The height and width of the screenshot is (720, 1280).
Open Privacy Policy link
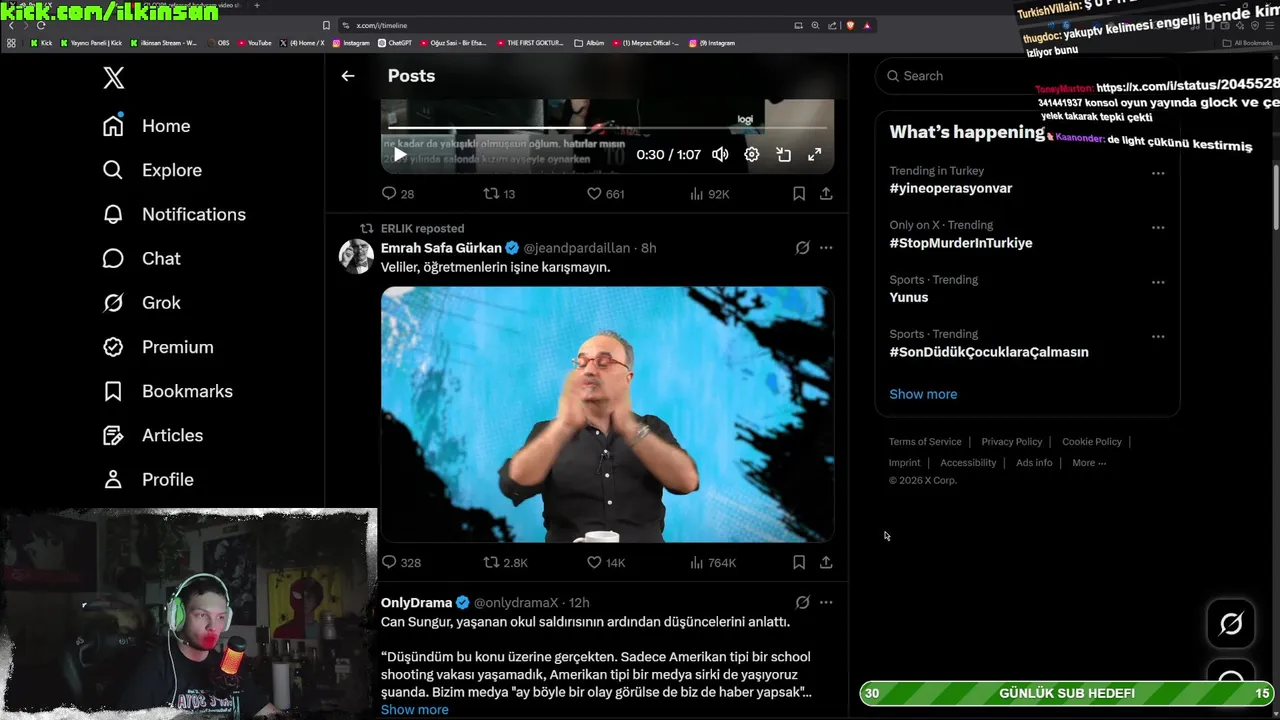1012,442
